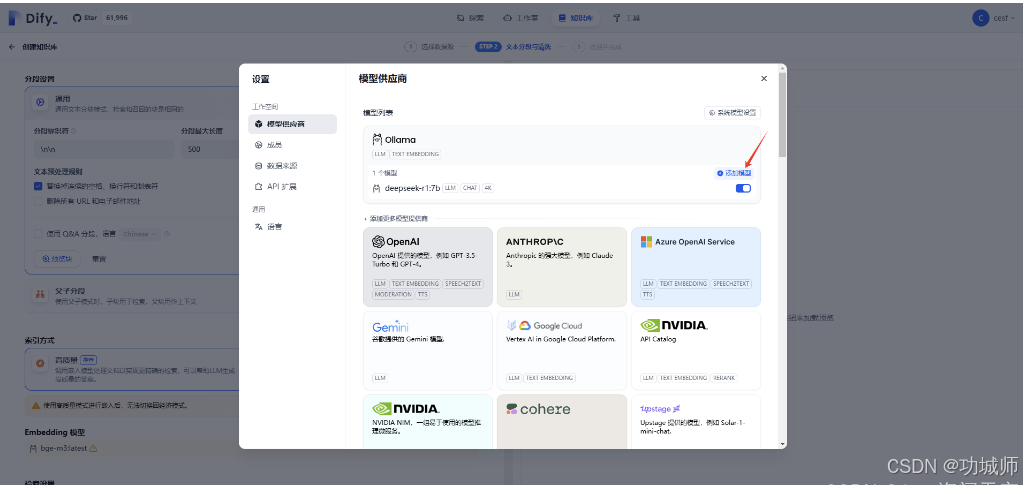Image resolution: width=1023 pixels, height=485 pixels.
Task: Click the help icon after Chinese dropdown
Action: 167,234
